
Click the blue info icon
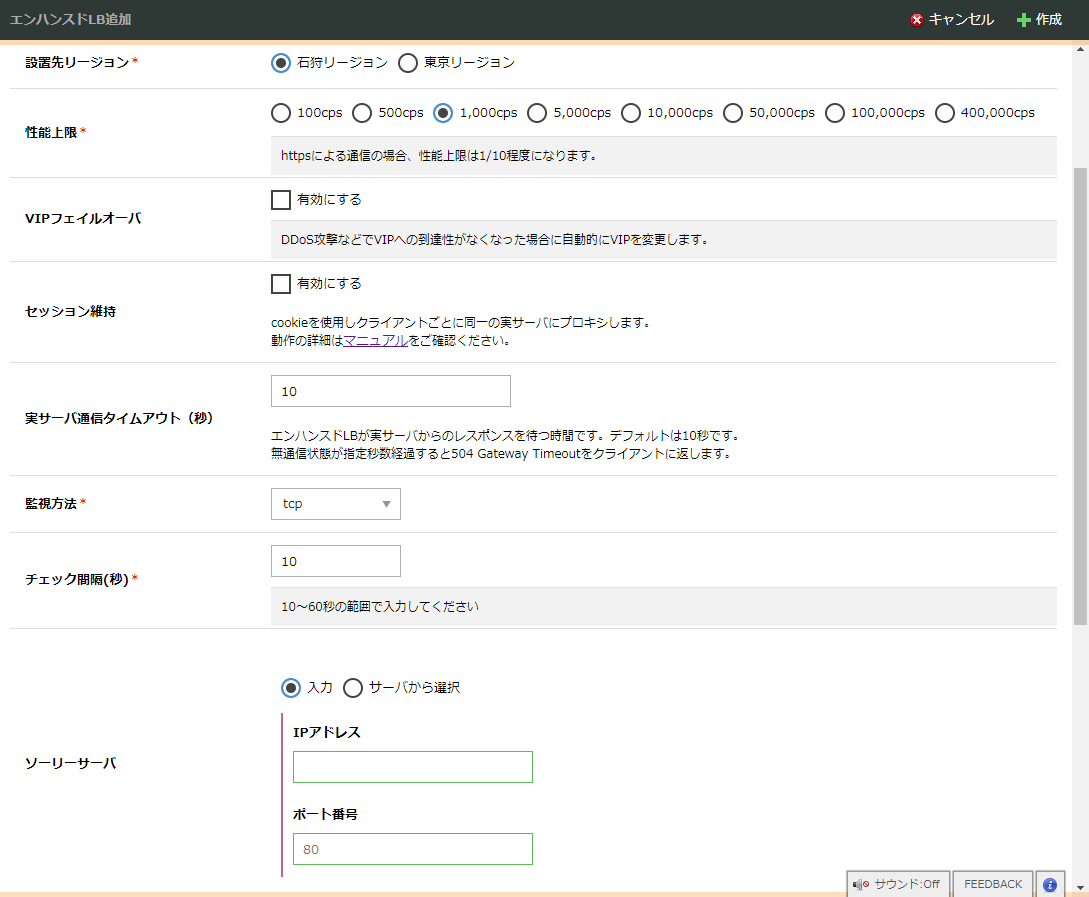click(1050, 884)
